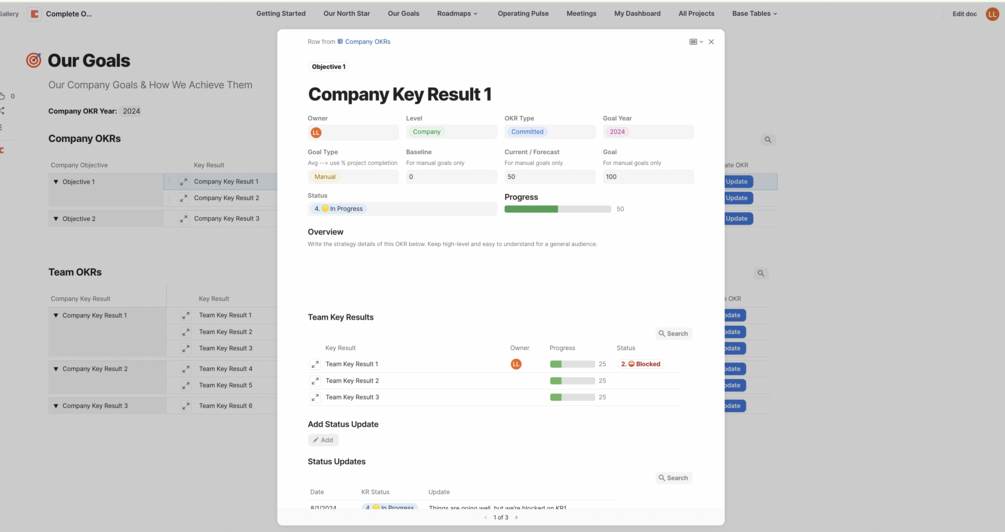Viewport: 1005px width, 532px height.
Task: Expand Team Key Result 5 row icon
Action: (x=185, y=386)
